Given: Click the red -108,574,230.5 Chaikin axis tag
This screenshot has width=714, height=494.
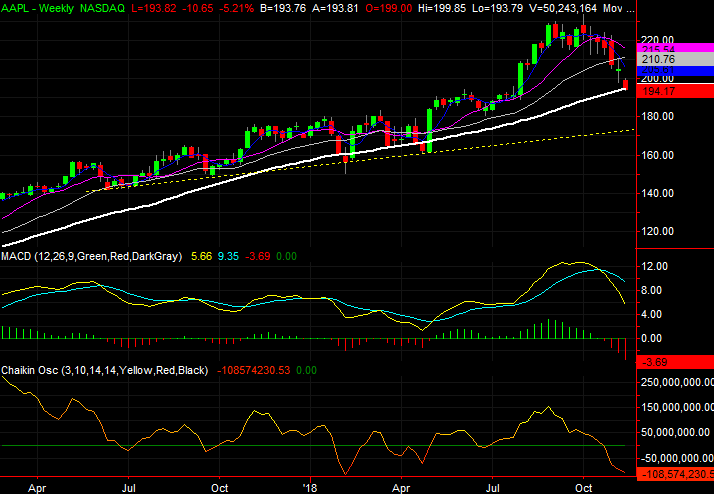Looking at the screenshot, I should pyautogui.click(x=675, y=474).
